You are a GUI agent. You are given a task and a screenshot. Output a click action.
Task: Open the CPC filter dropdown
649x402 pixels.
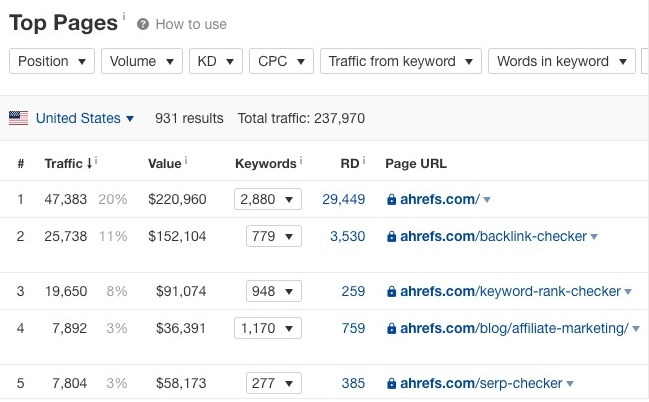click(x=281, y=61)
